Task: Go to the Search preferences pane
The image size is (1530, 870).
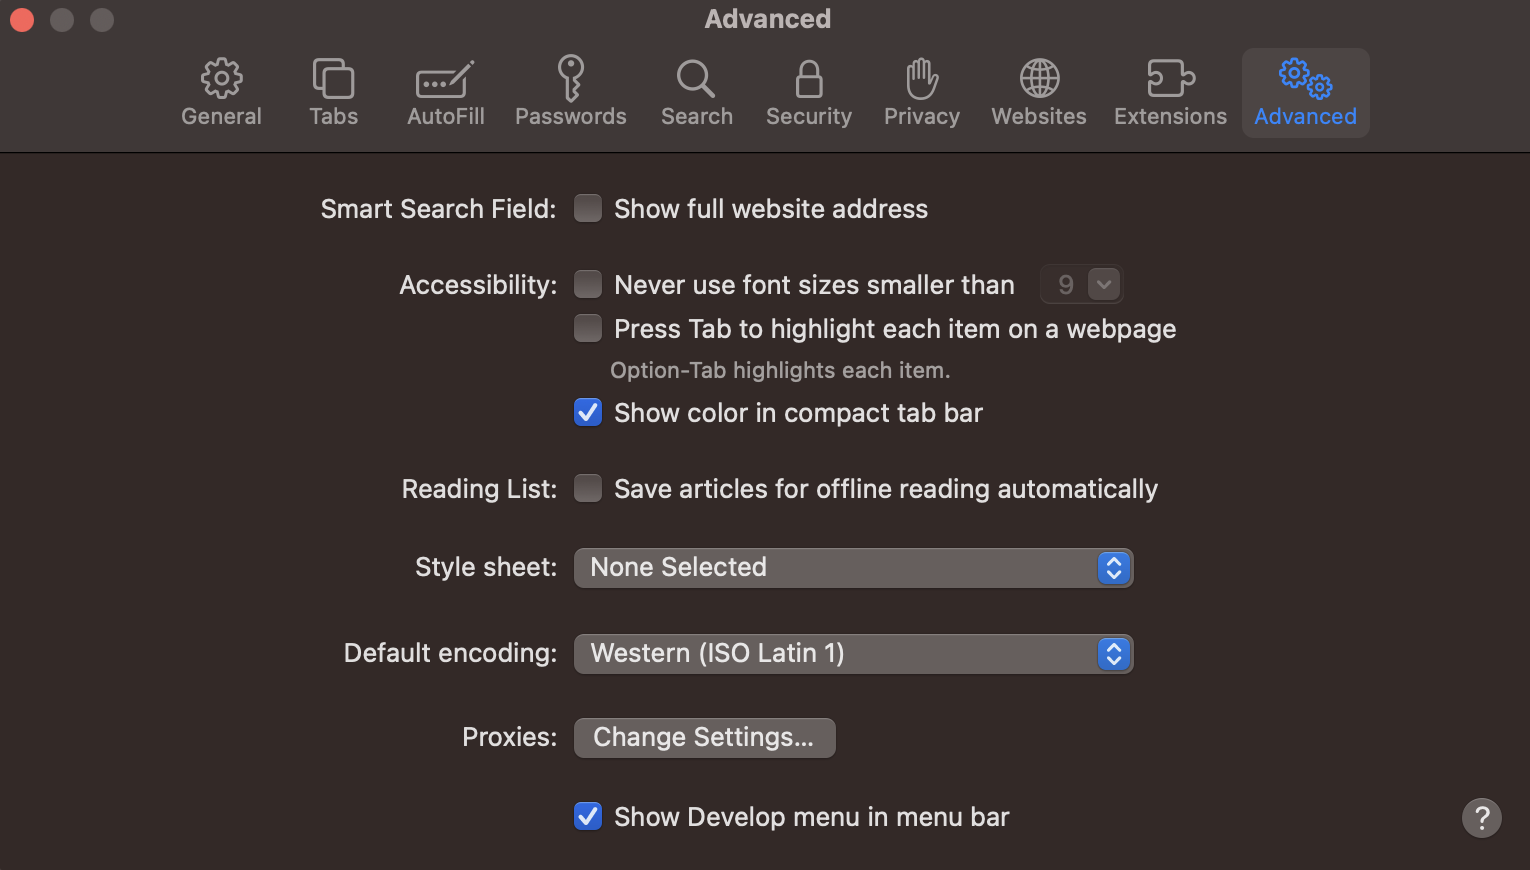Action: coord(696,93)
